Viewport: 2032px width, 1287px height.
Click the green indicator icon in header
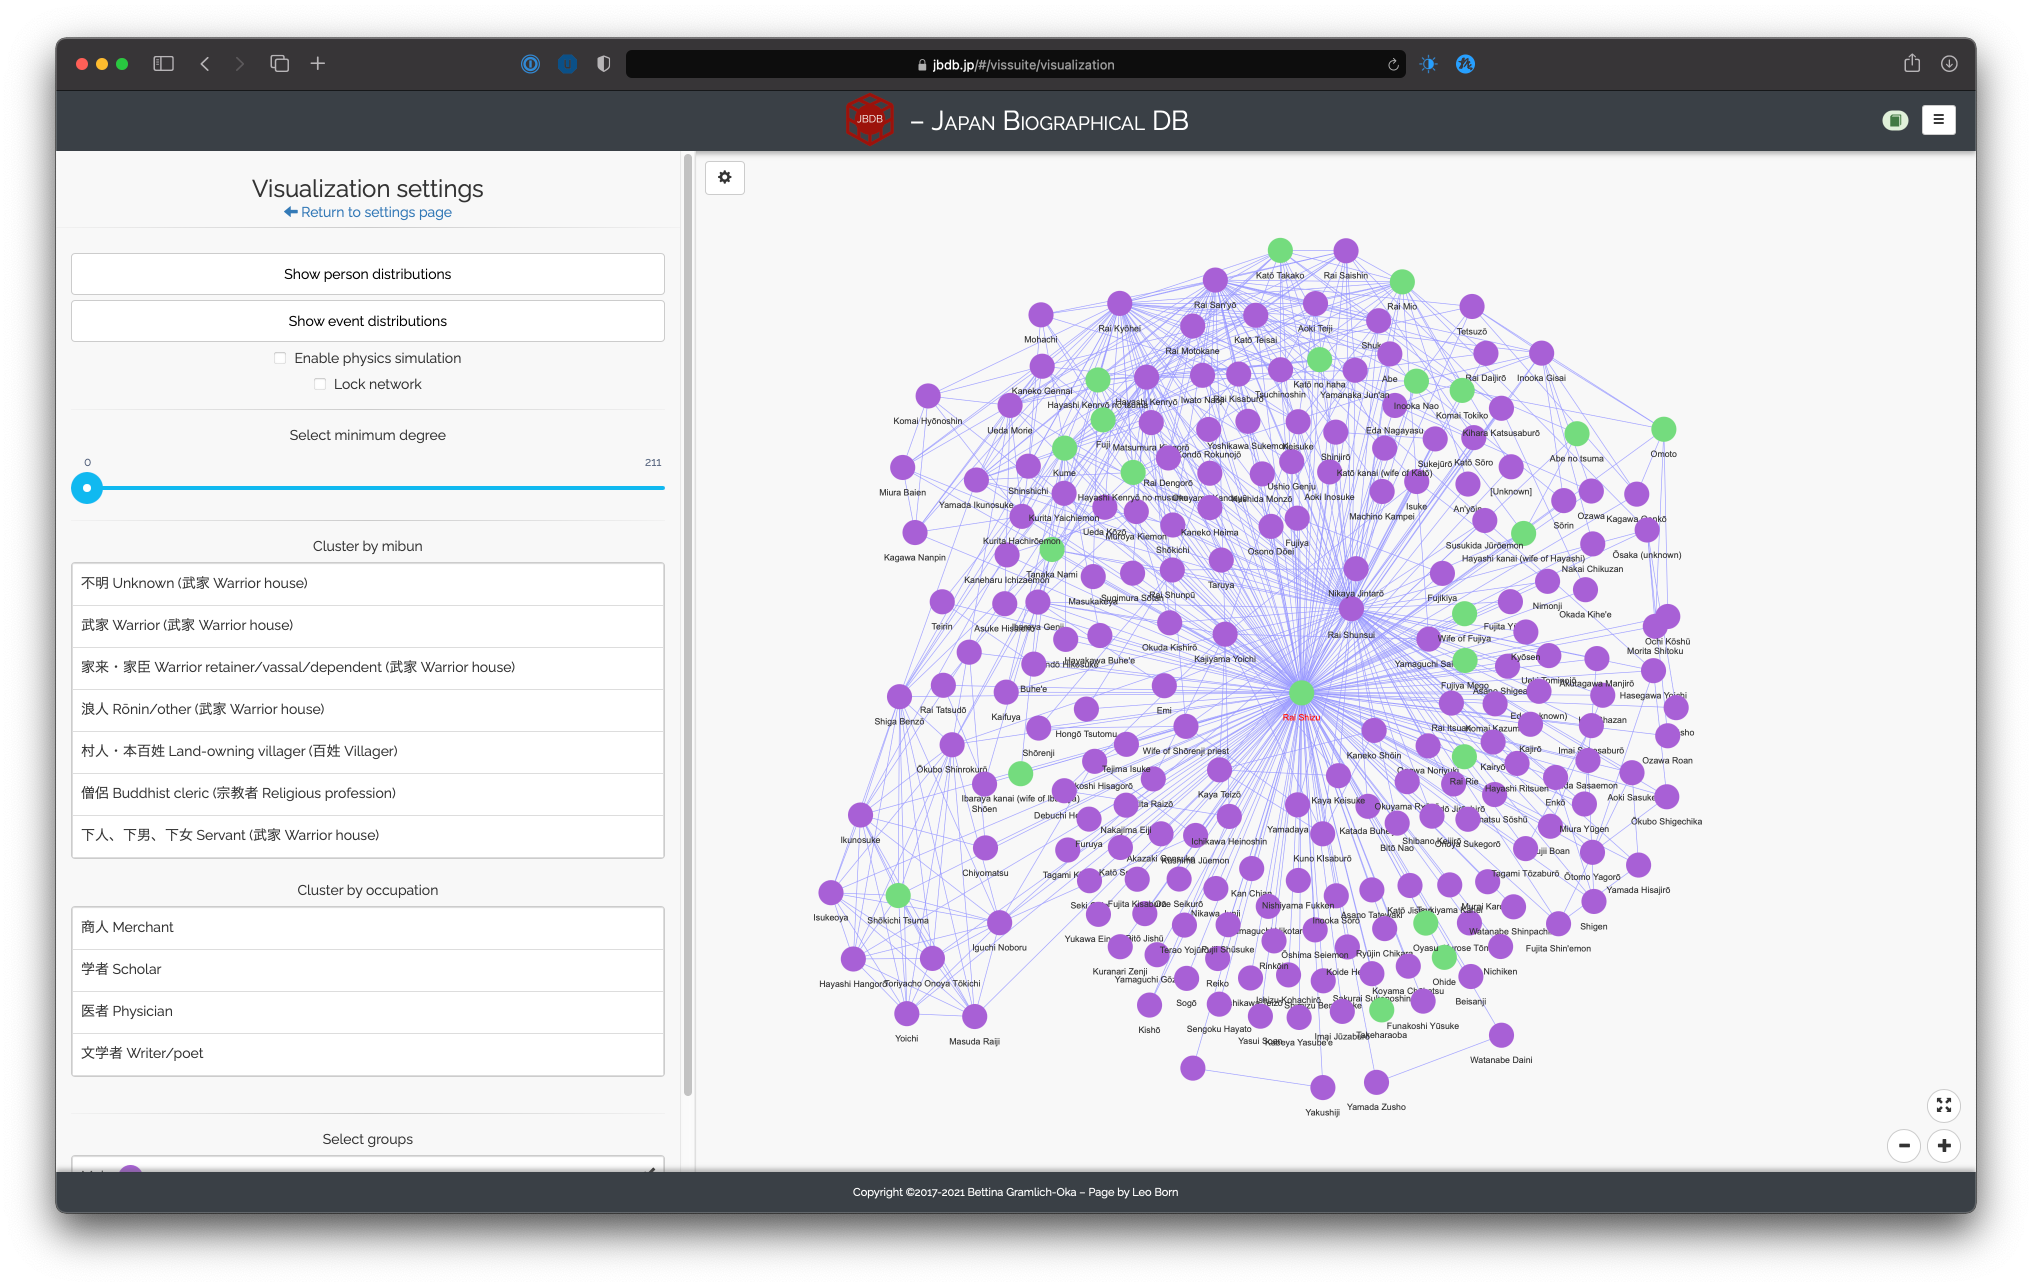click(1895, 120)
